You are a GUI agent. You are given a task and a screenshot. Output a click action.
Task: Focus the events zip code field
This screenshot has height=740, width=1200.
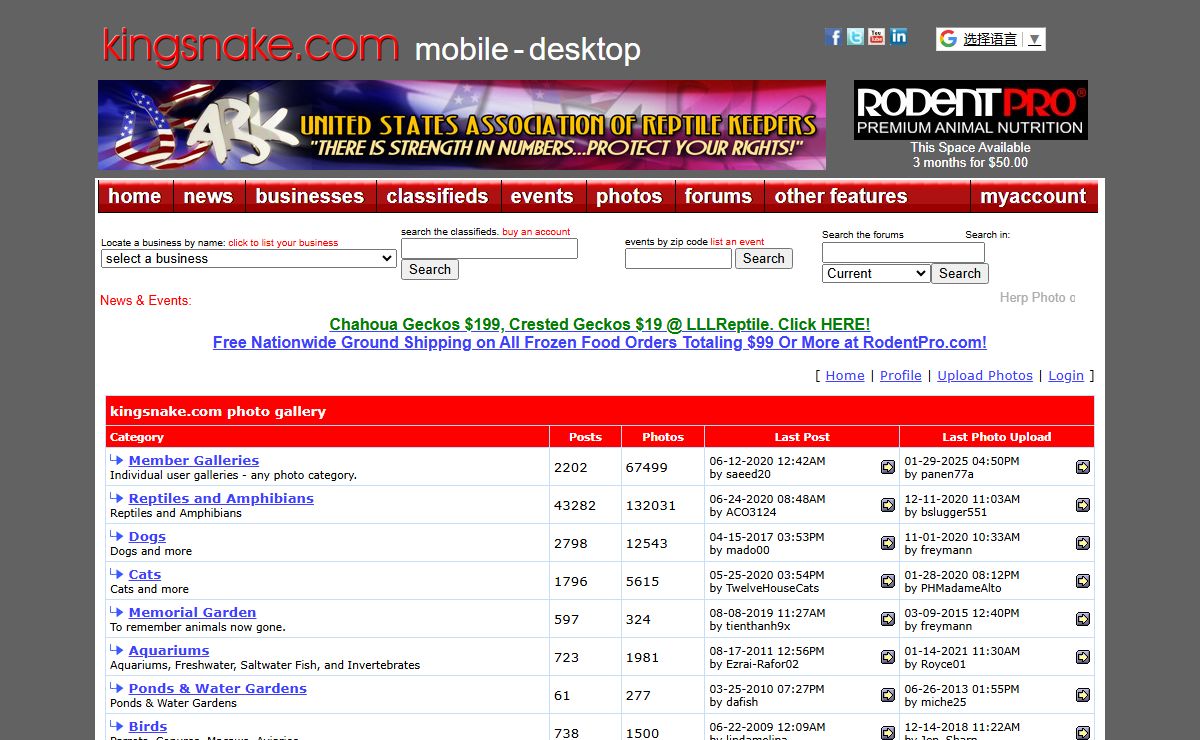coord(678,258)
